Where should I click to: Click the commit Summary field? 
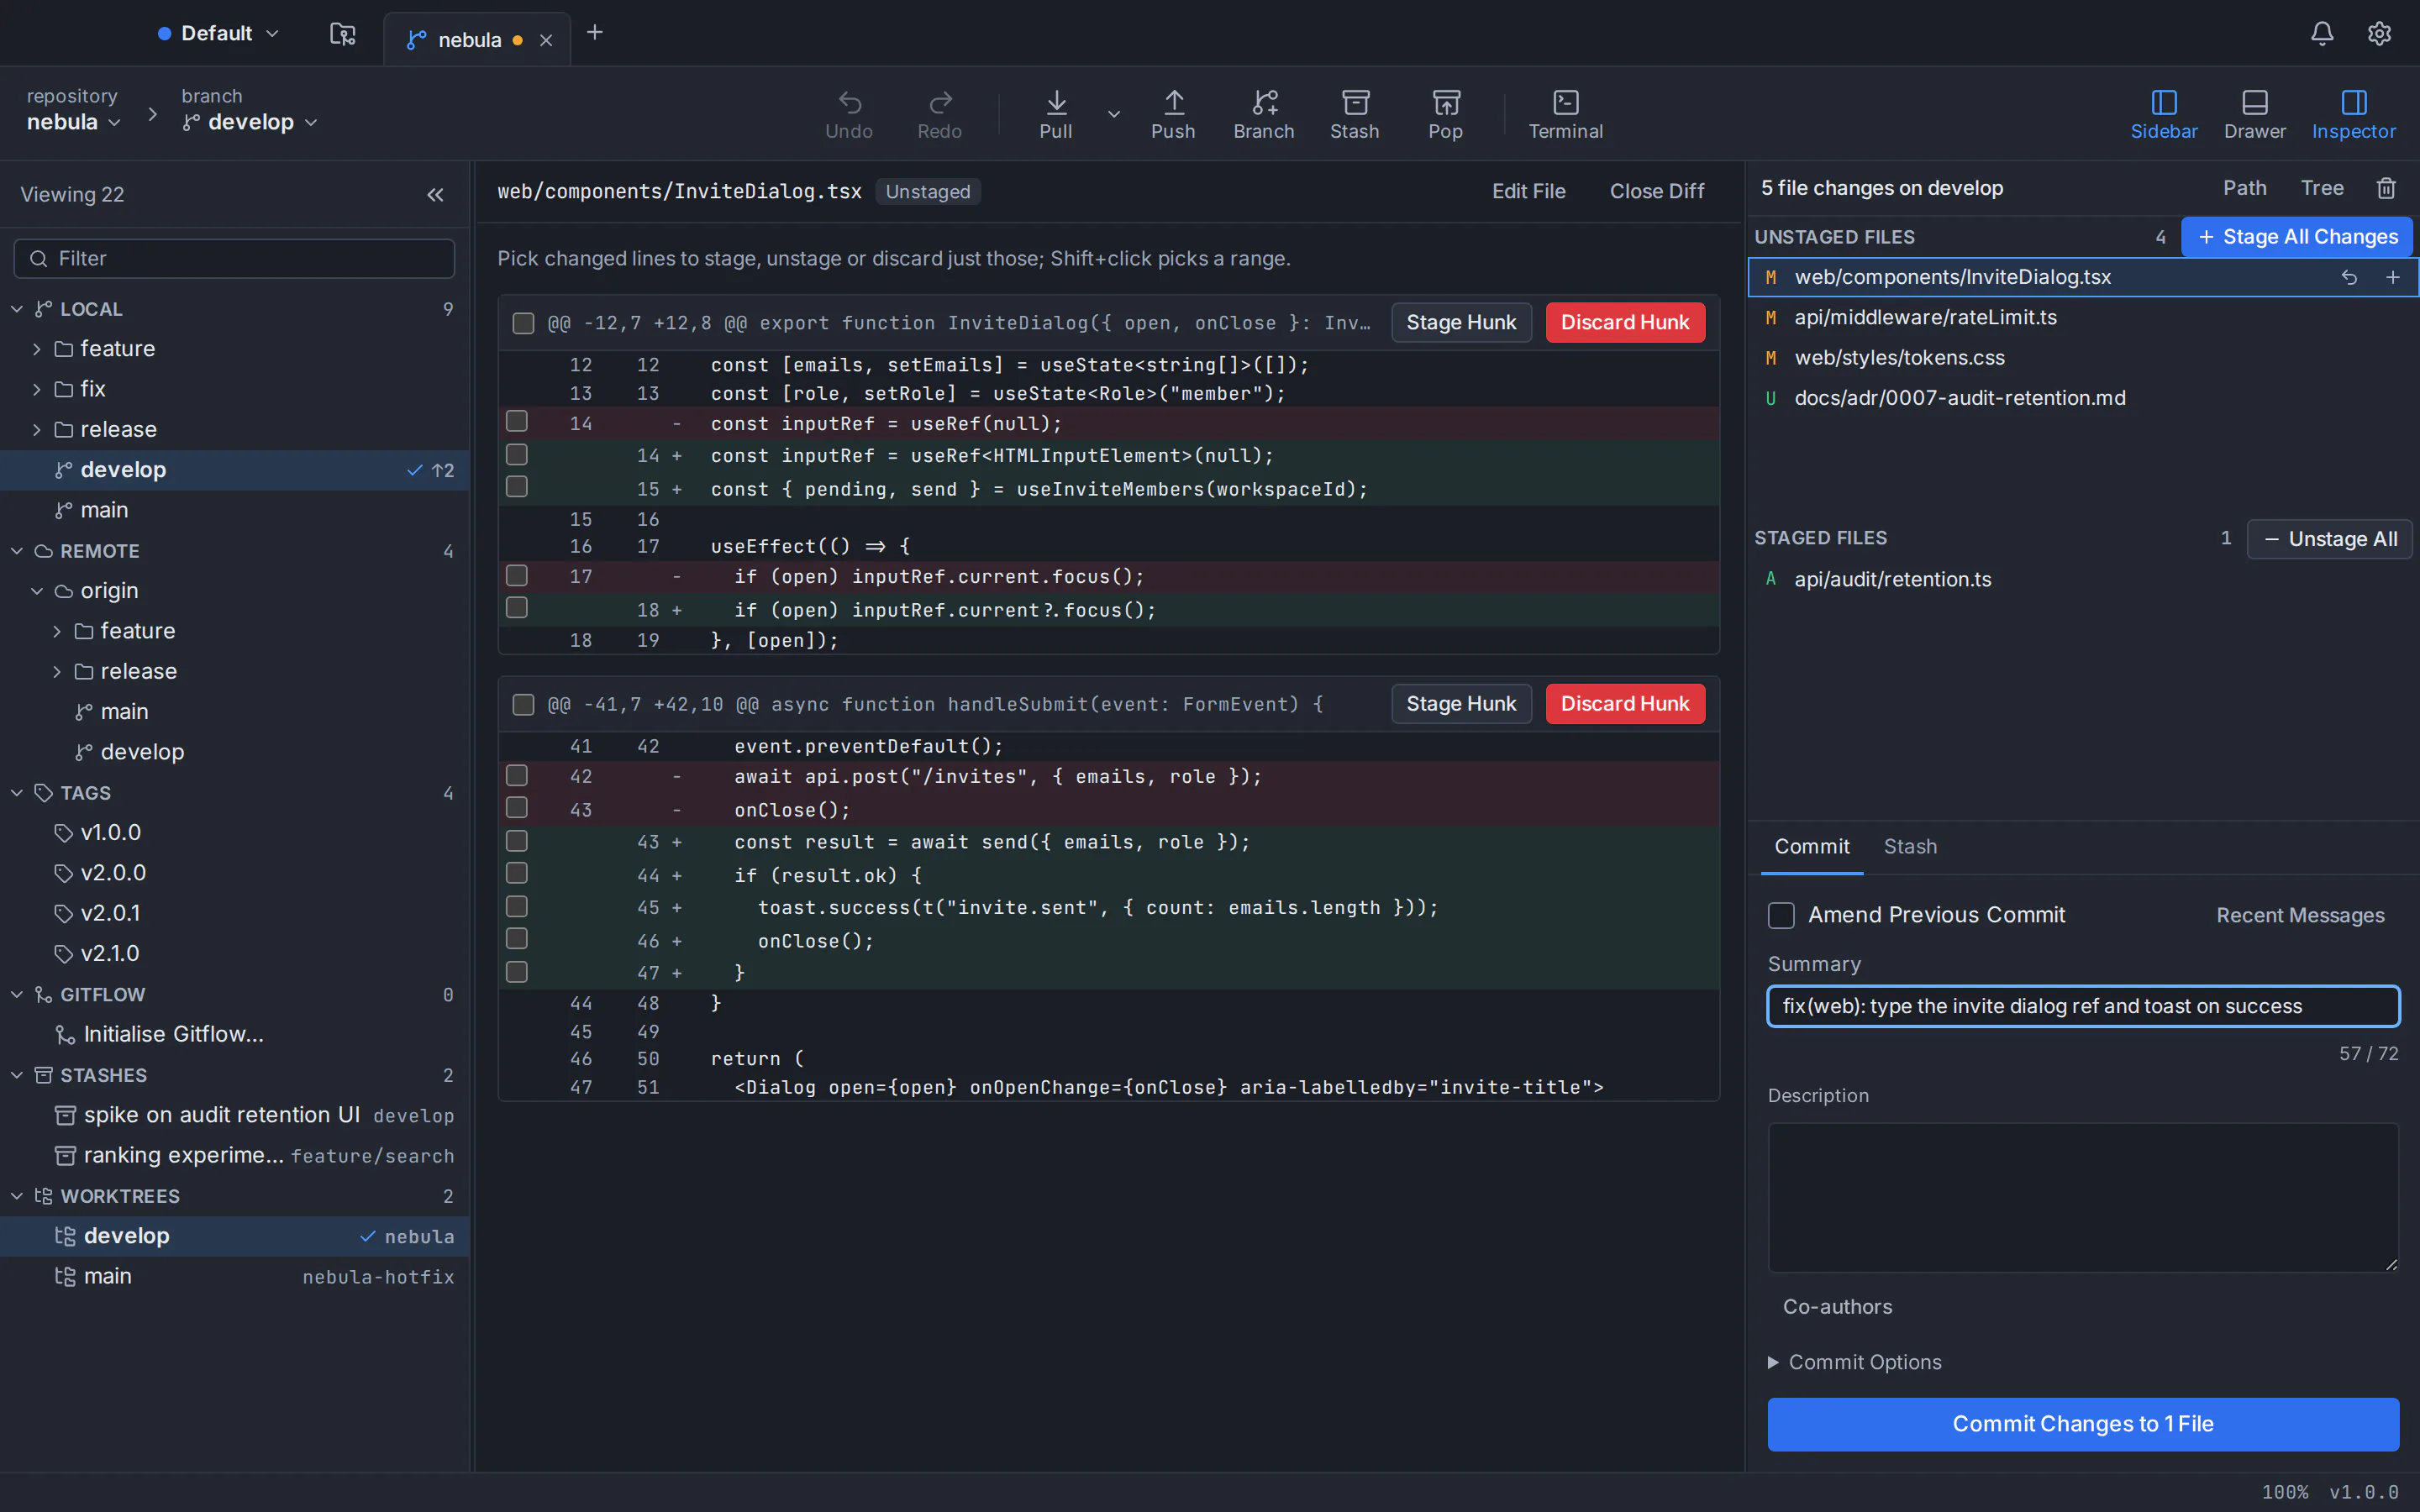[2083, 1006]
